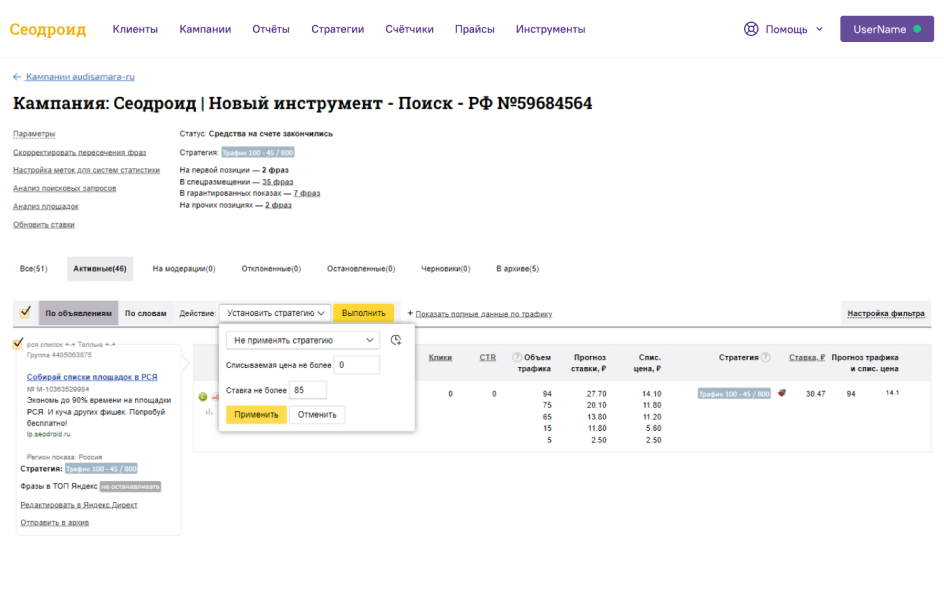The width and height of the screenshot is (944, 613).
Task: Click the Помощь lifebuoy icon
Action: [x=751, y=29]
